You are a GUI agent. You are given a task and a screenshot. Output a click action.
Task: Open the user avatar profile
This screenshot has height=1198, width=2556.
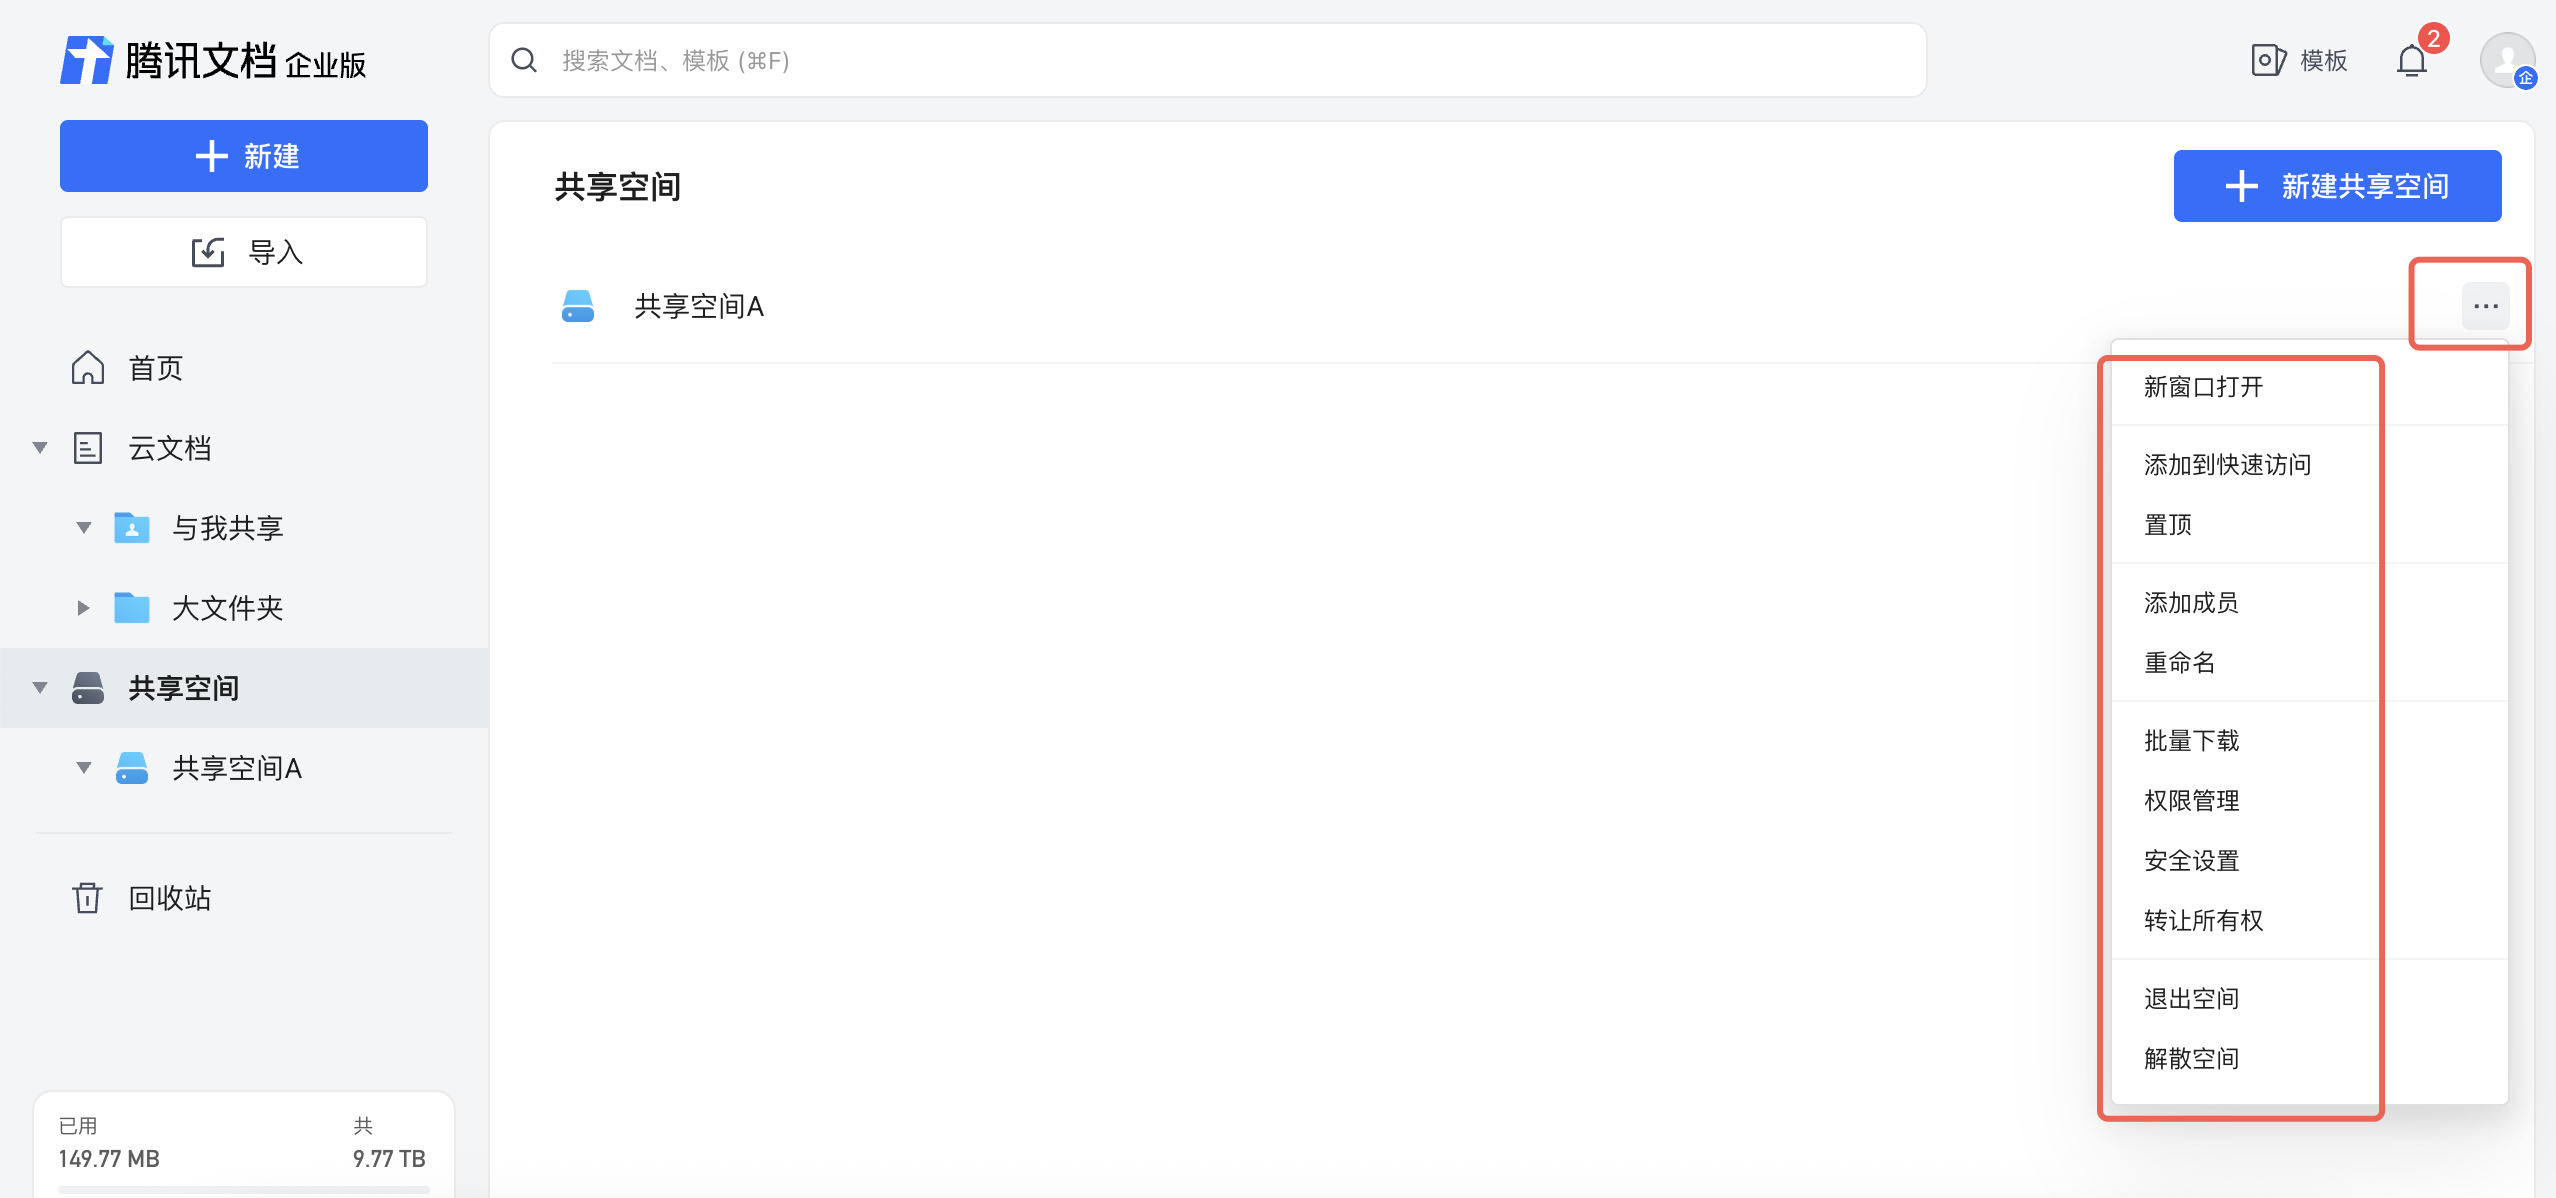pyautogui.click(x=2506, y=61)
